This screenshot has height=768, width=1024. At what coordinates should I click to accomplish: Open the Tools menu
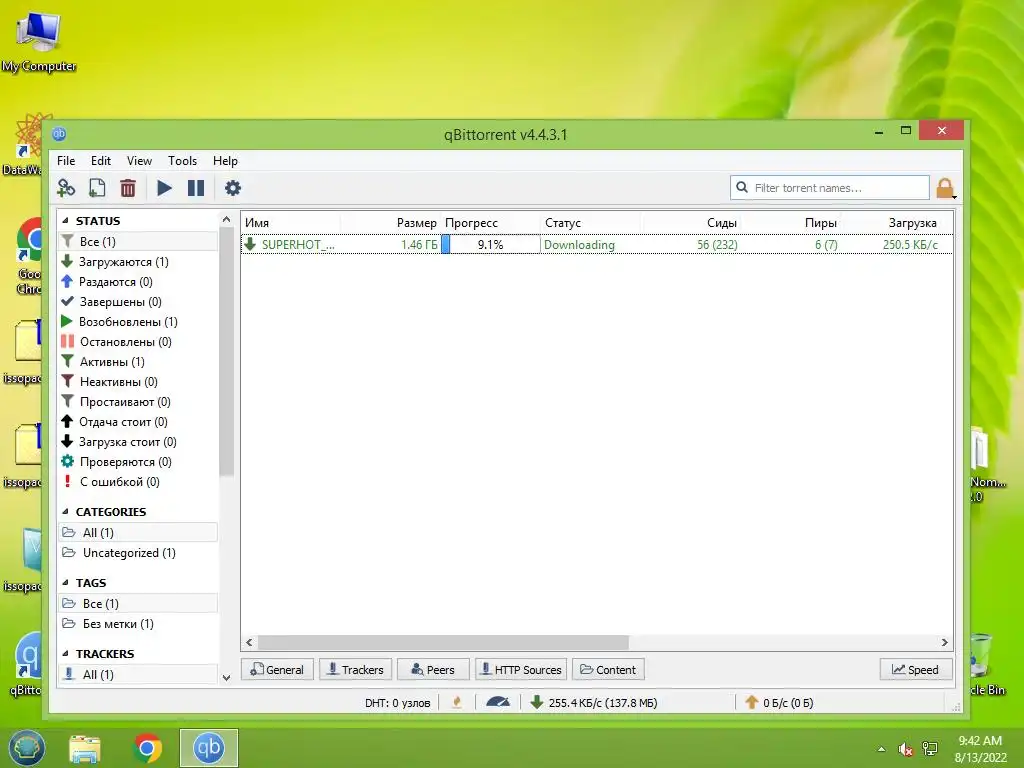(182, 161)
